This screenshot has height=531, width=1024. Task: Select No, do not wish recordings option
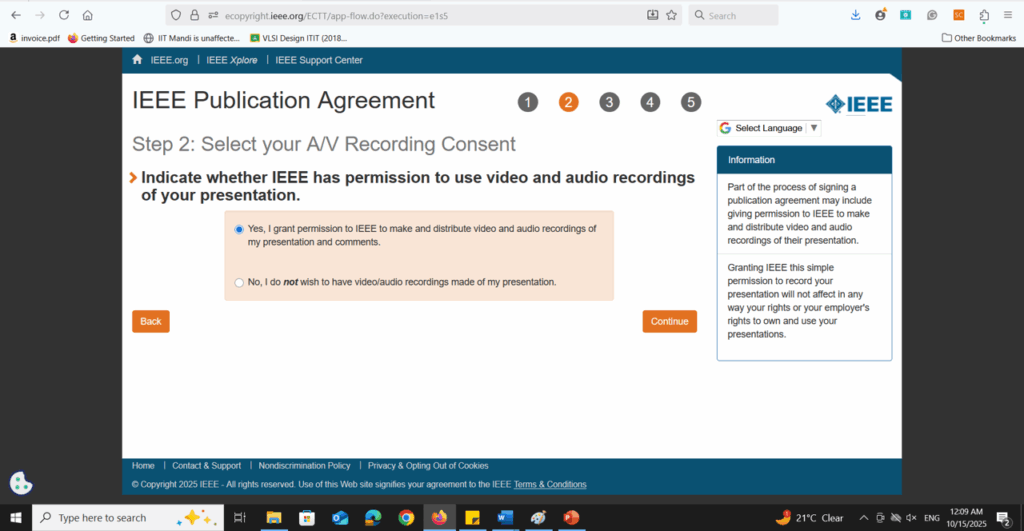(x=239, y=282)
